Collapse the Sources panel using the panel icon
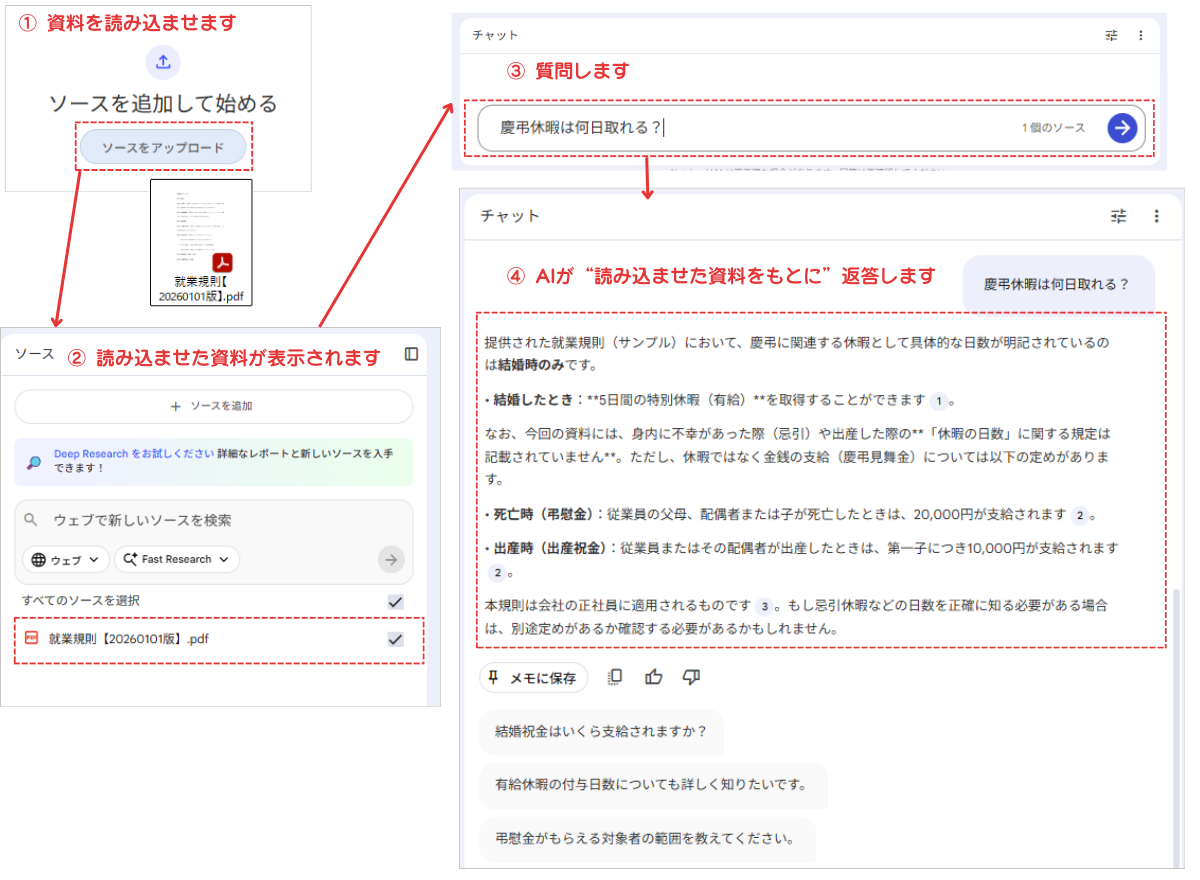 pyautogui.click(x=413, y=352)
